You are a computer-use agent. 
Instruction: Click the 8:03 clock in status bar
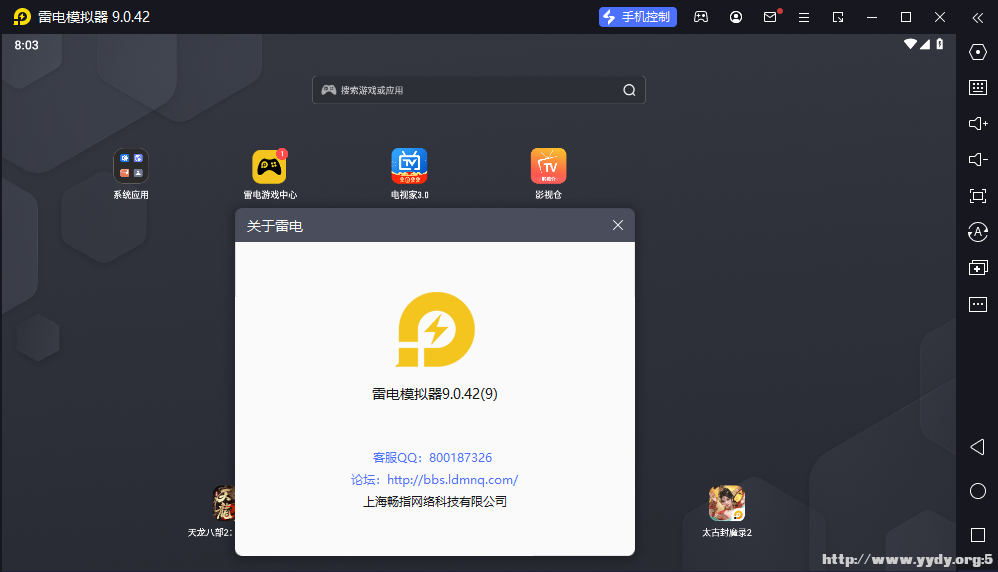pyautogui.click(x=26, y=45)
